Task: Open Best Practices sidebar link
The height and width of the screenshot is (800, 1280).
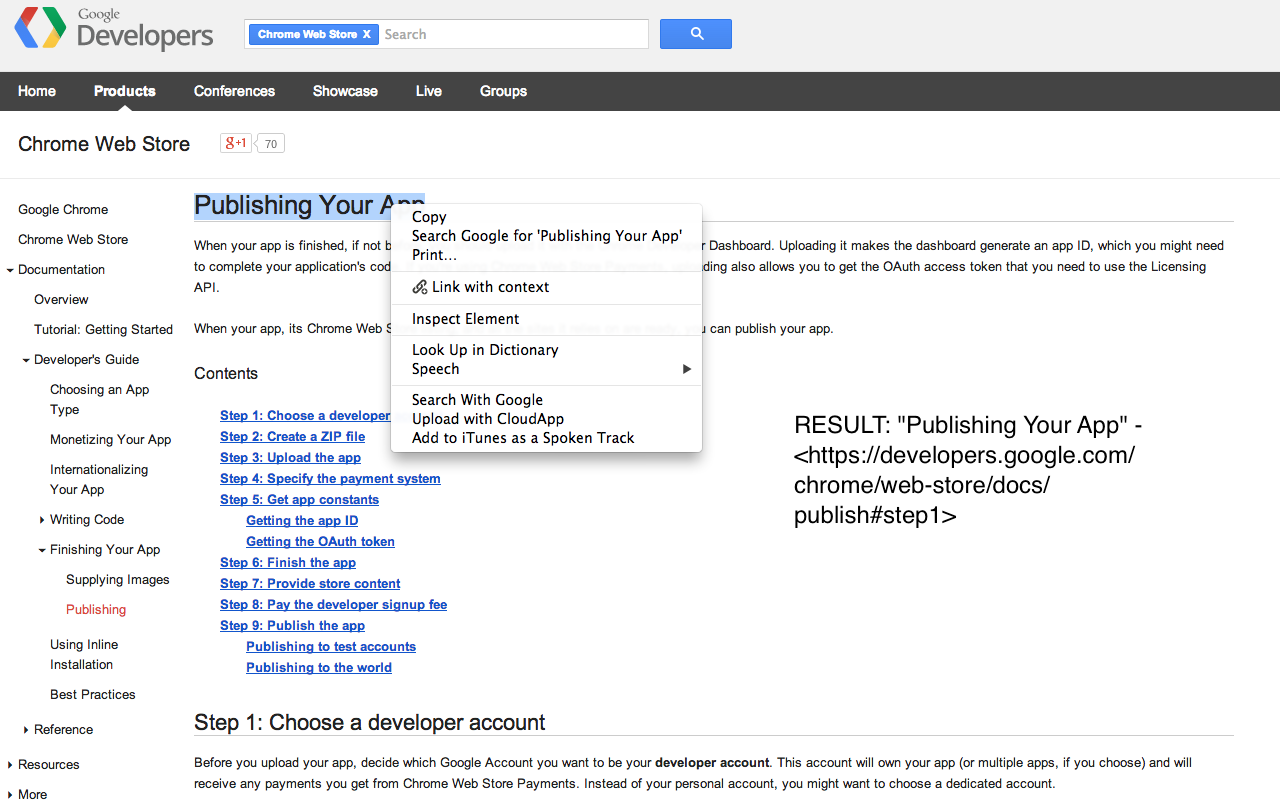Action: [x=92, y=695]
